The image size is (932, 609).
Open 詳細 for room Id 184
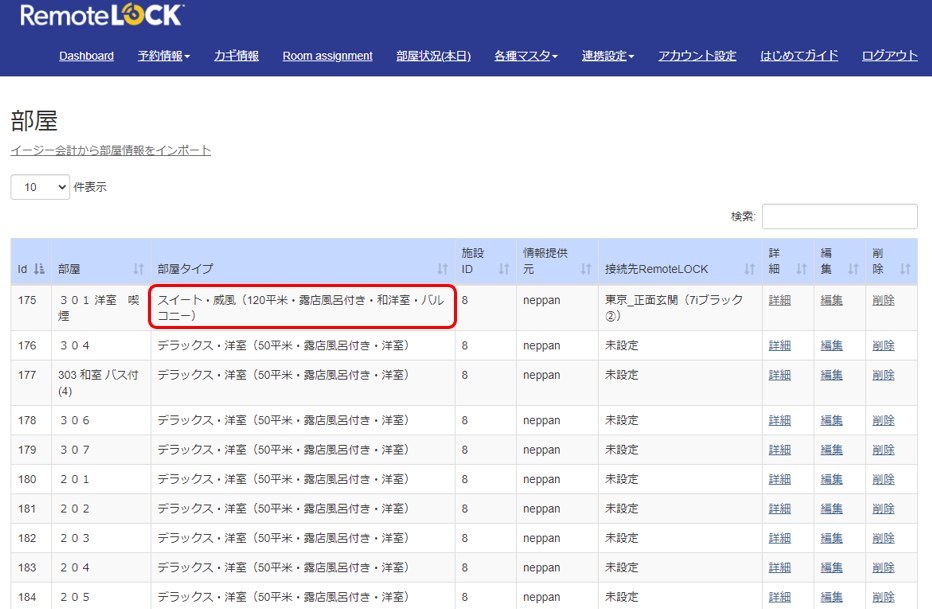pyautogui.click(x=779, y=597)
